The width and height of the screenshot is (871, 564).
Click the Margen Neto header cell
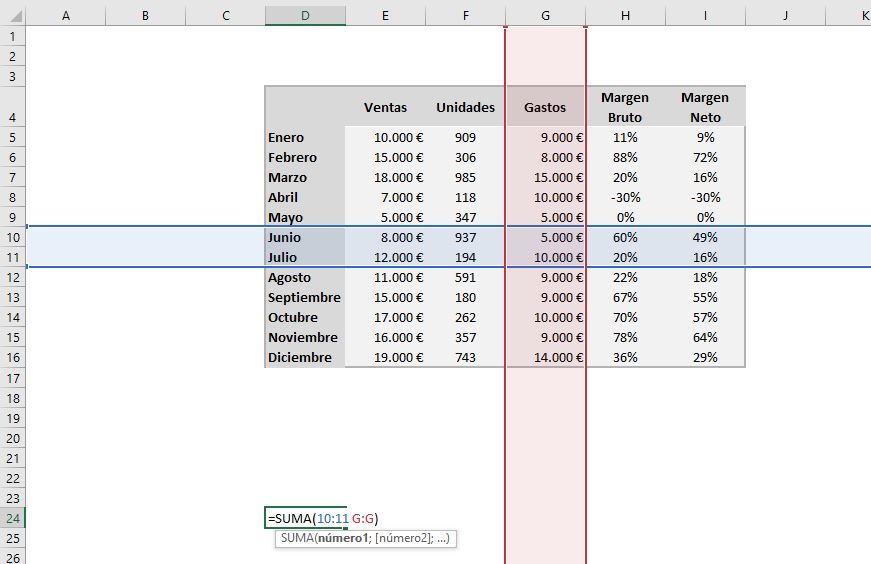705,107
